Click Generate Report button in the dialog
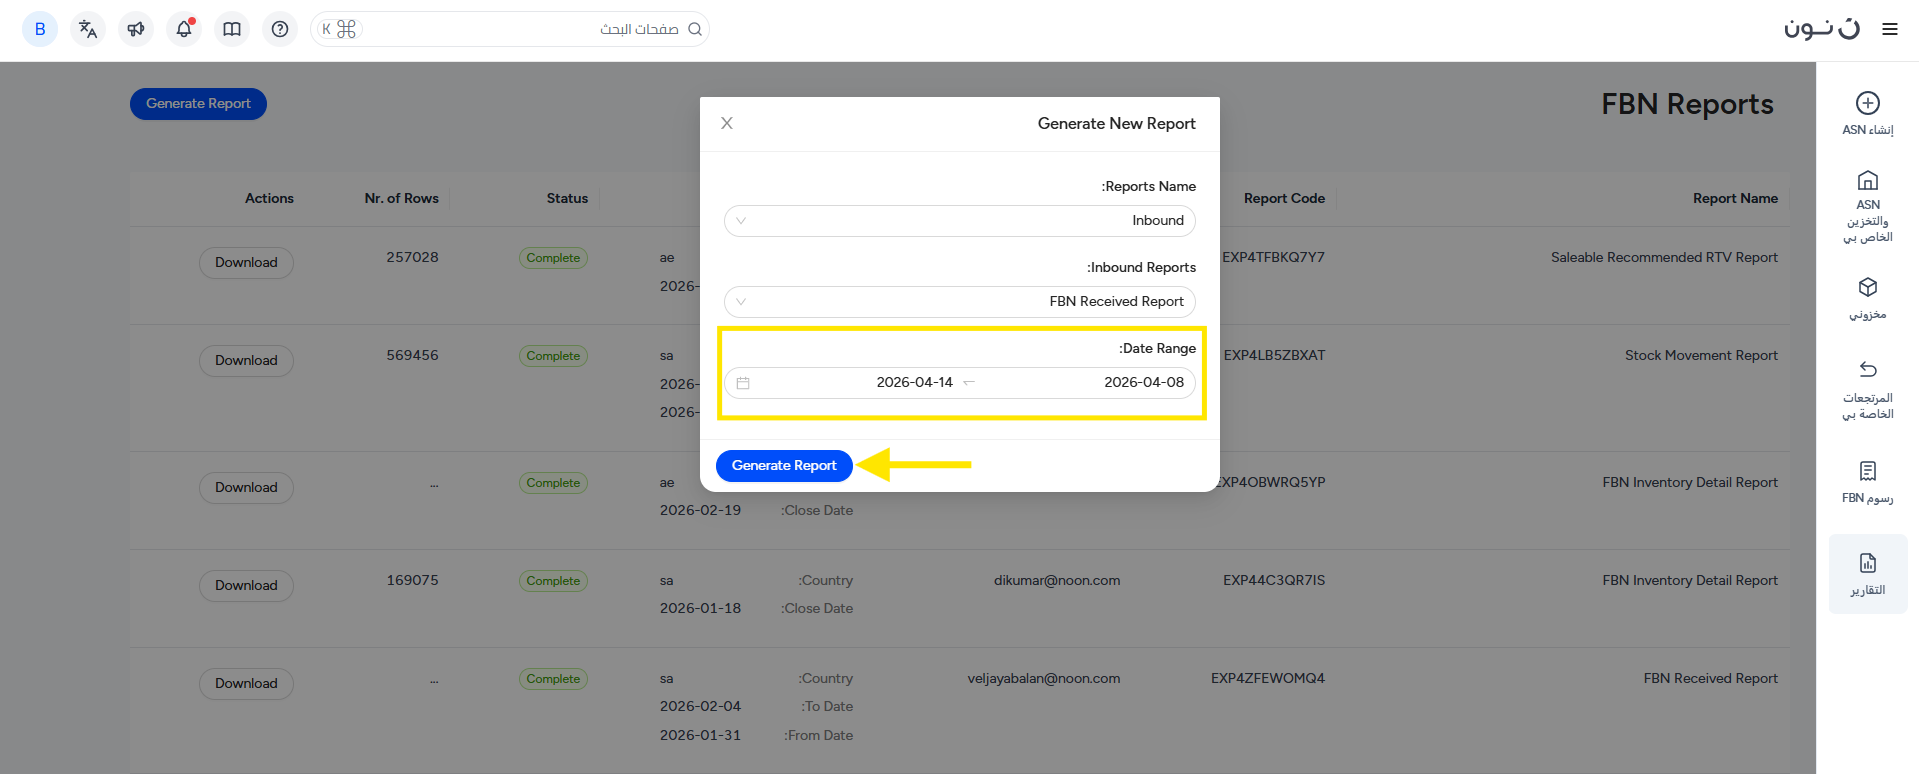The width and height of the screenshot is (1919, 774). click(784, 466)
